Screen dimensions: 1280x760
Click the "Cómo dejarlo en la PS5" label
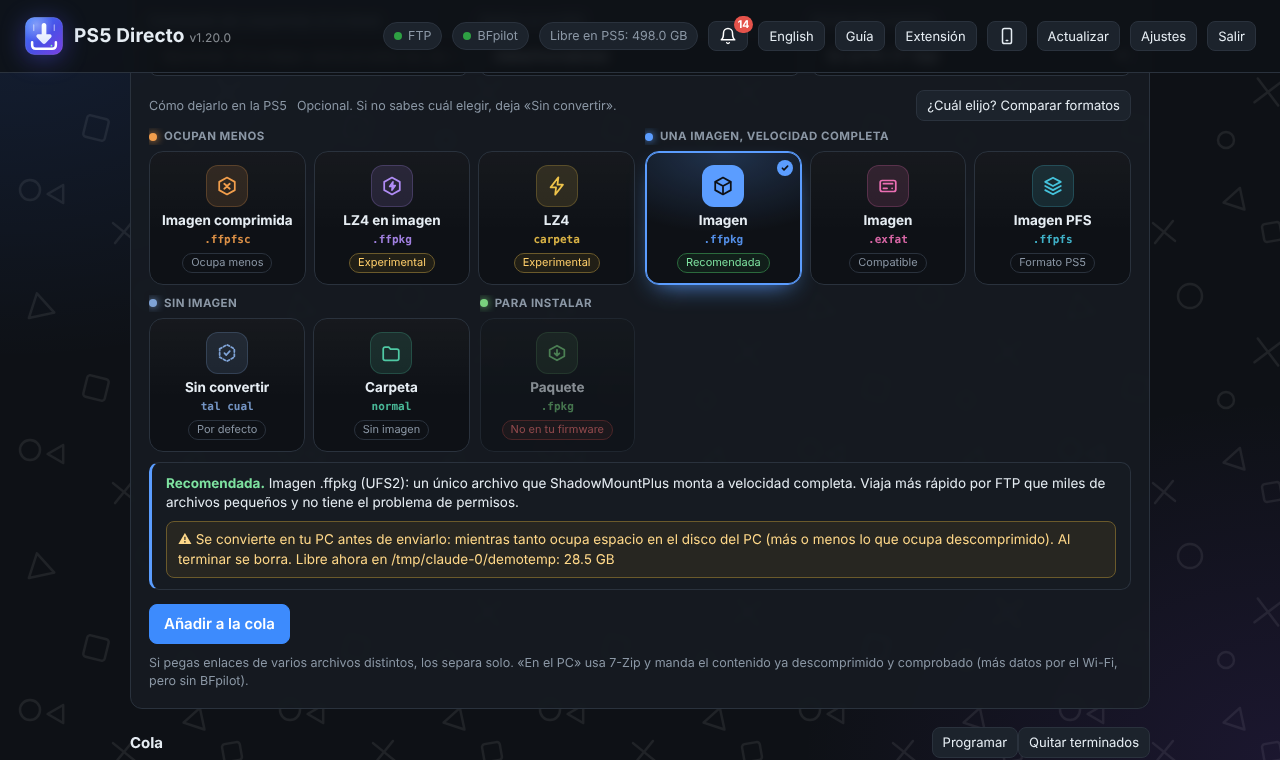[218, 105]
